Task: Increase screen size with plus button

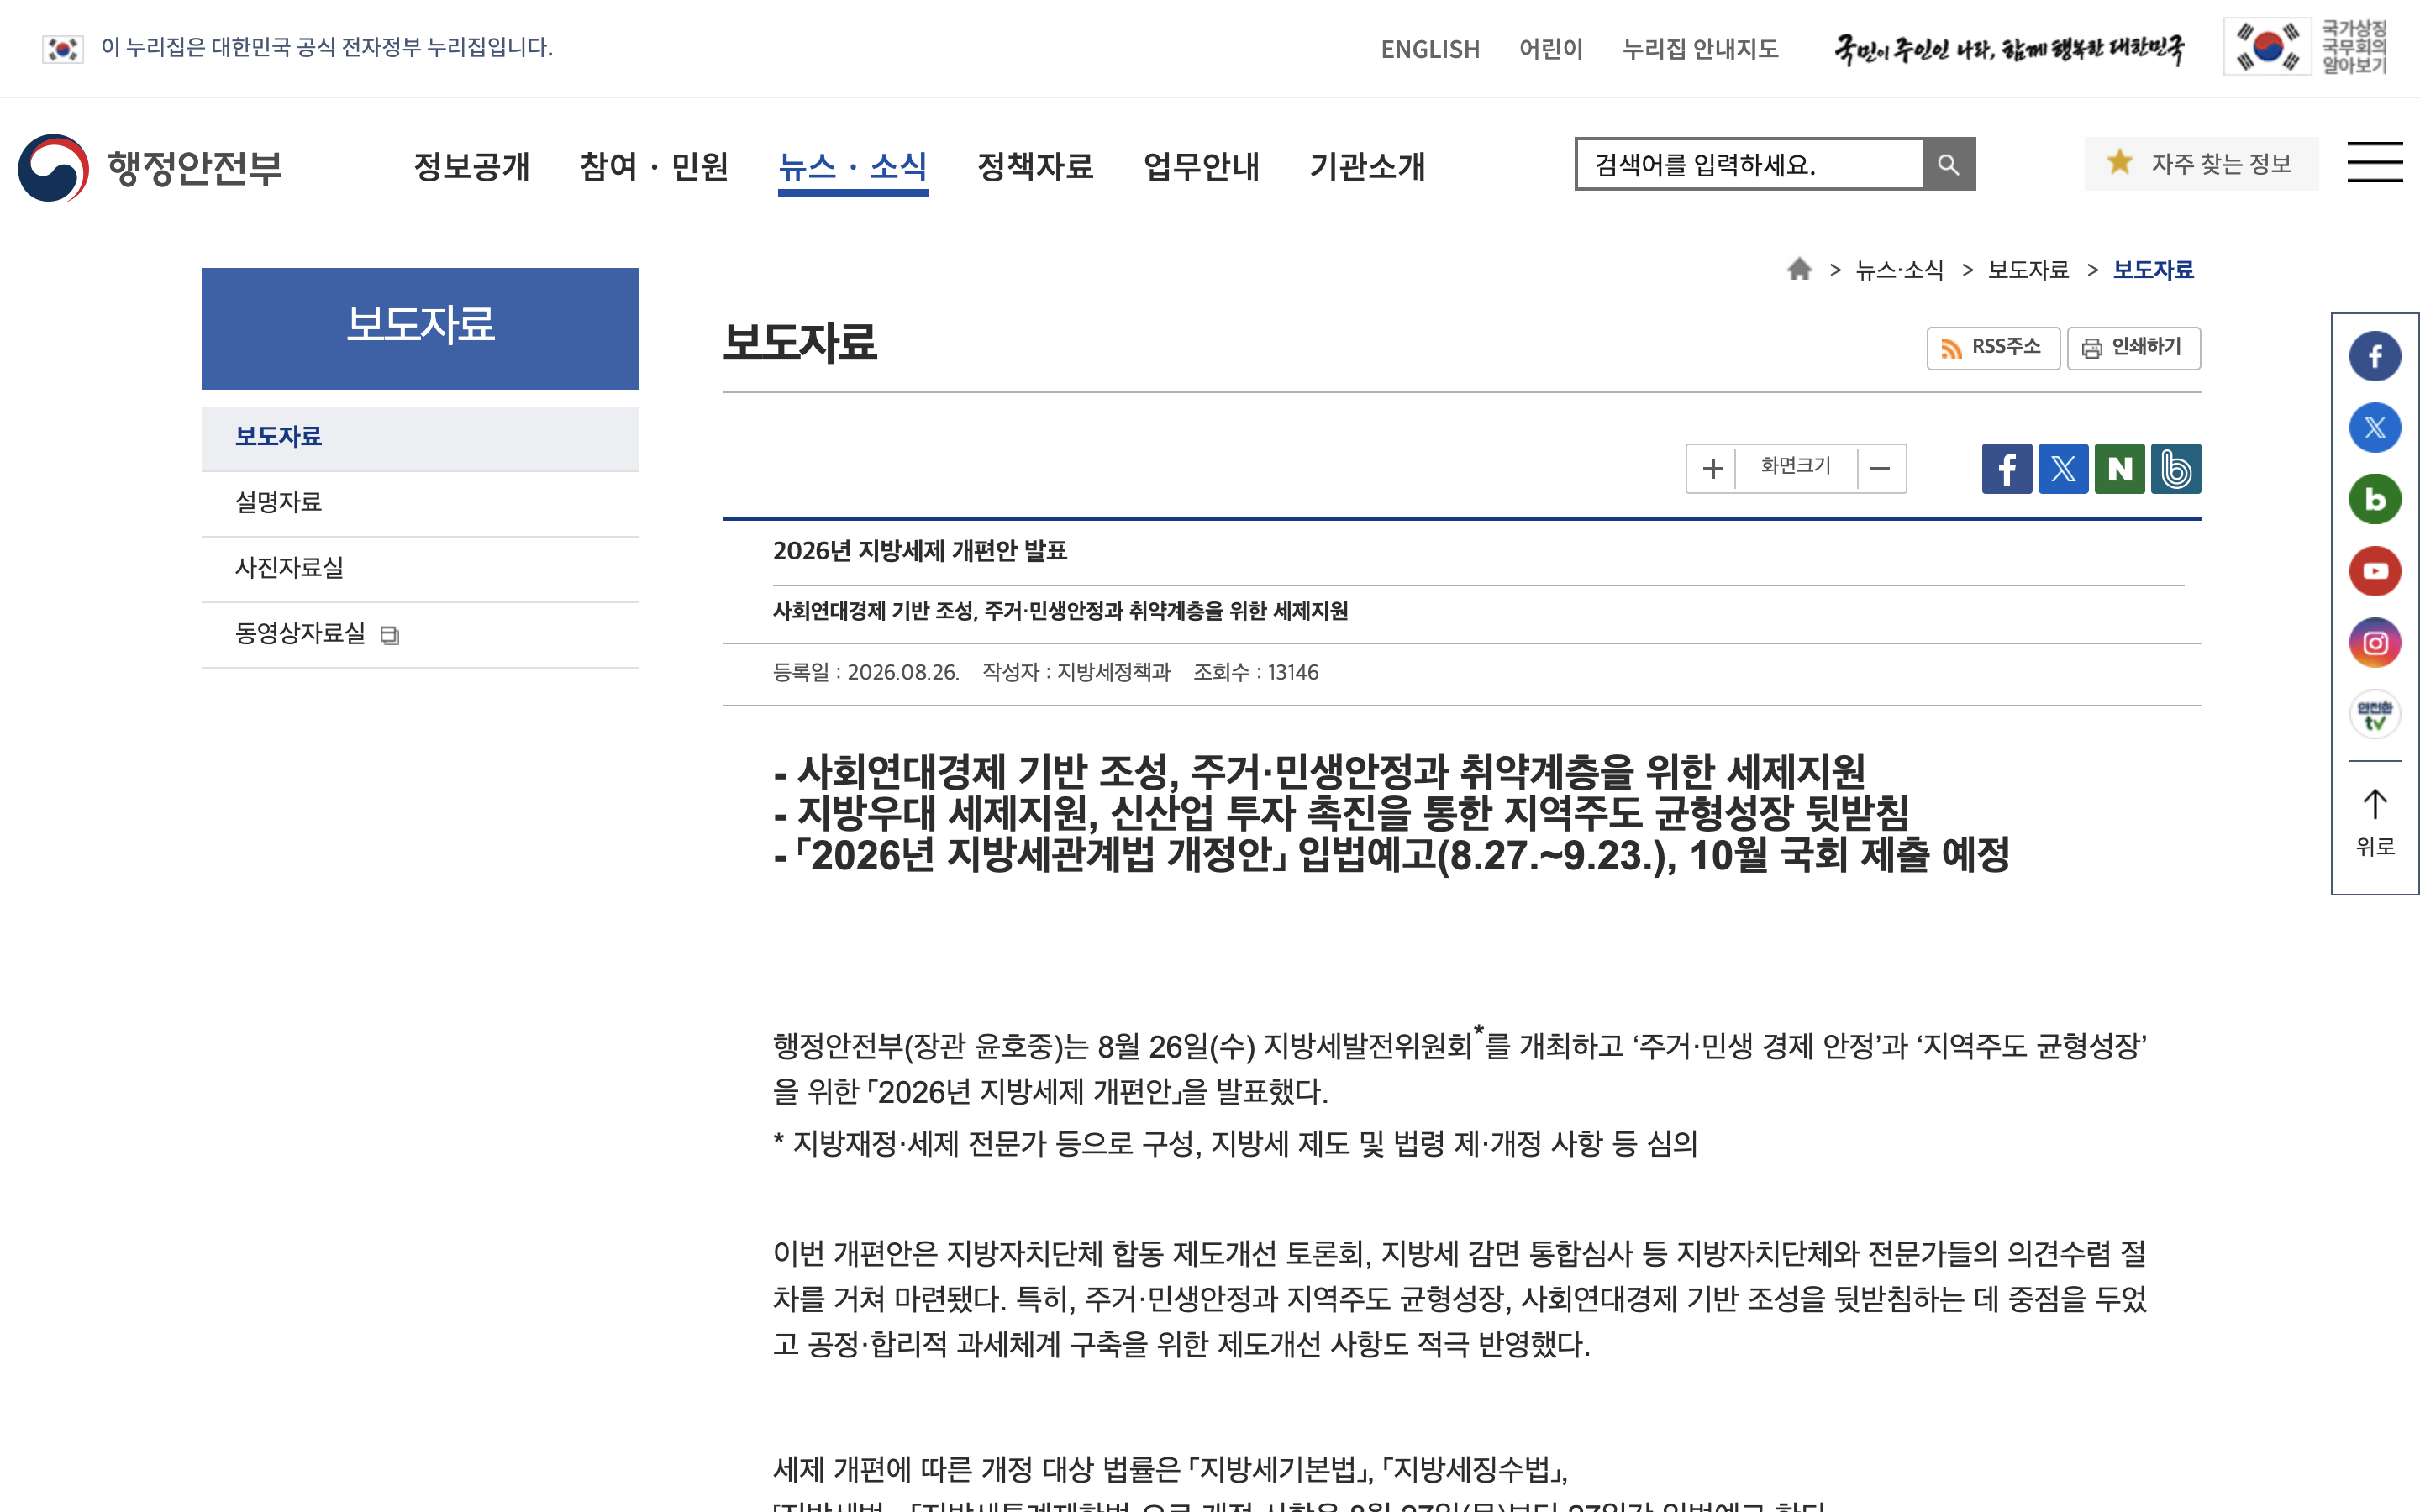Action: coord(1712,468)
